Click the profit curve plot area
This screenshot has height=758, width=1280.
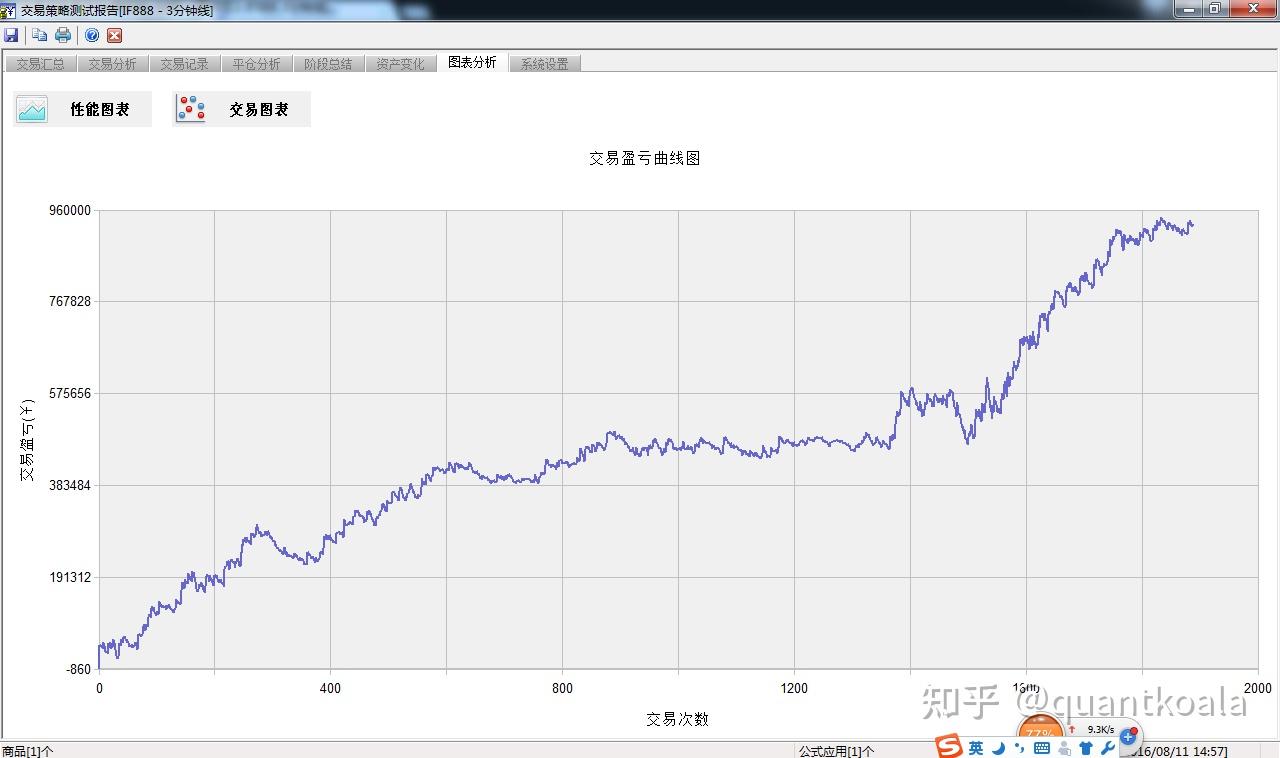coord(678,439)
